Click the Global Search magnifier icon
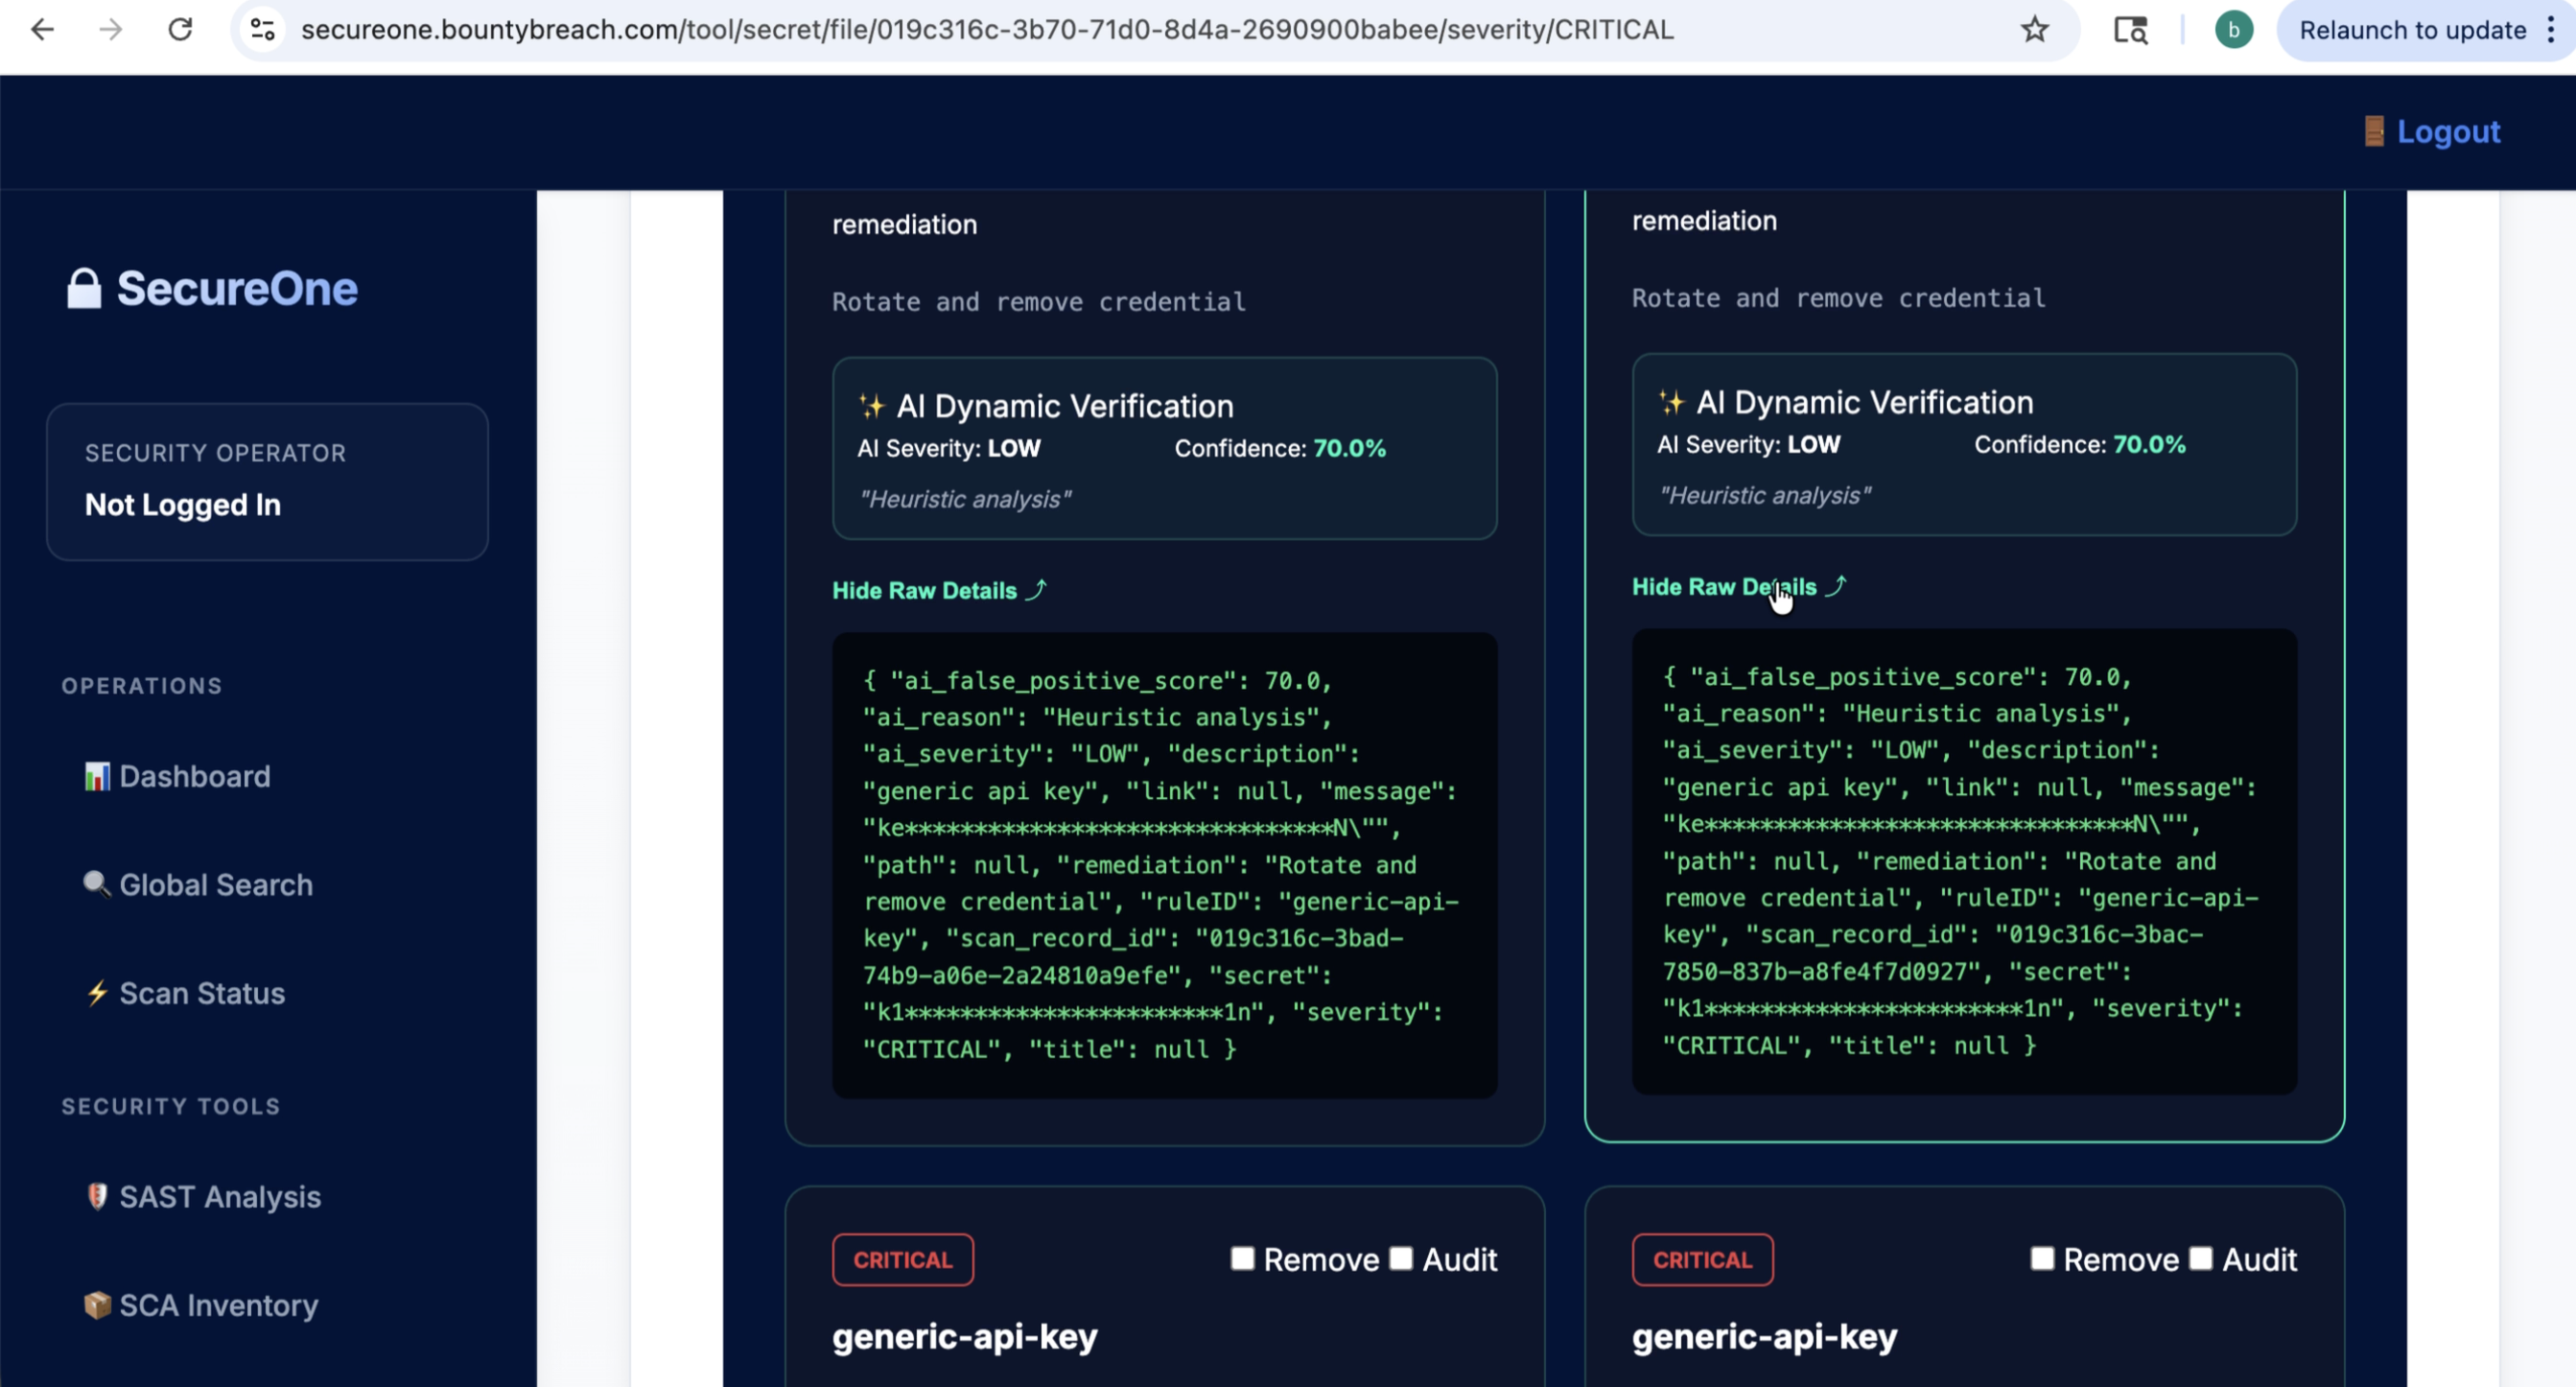 click(x=97, y=884)
